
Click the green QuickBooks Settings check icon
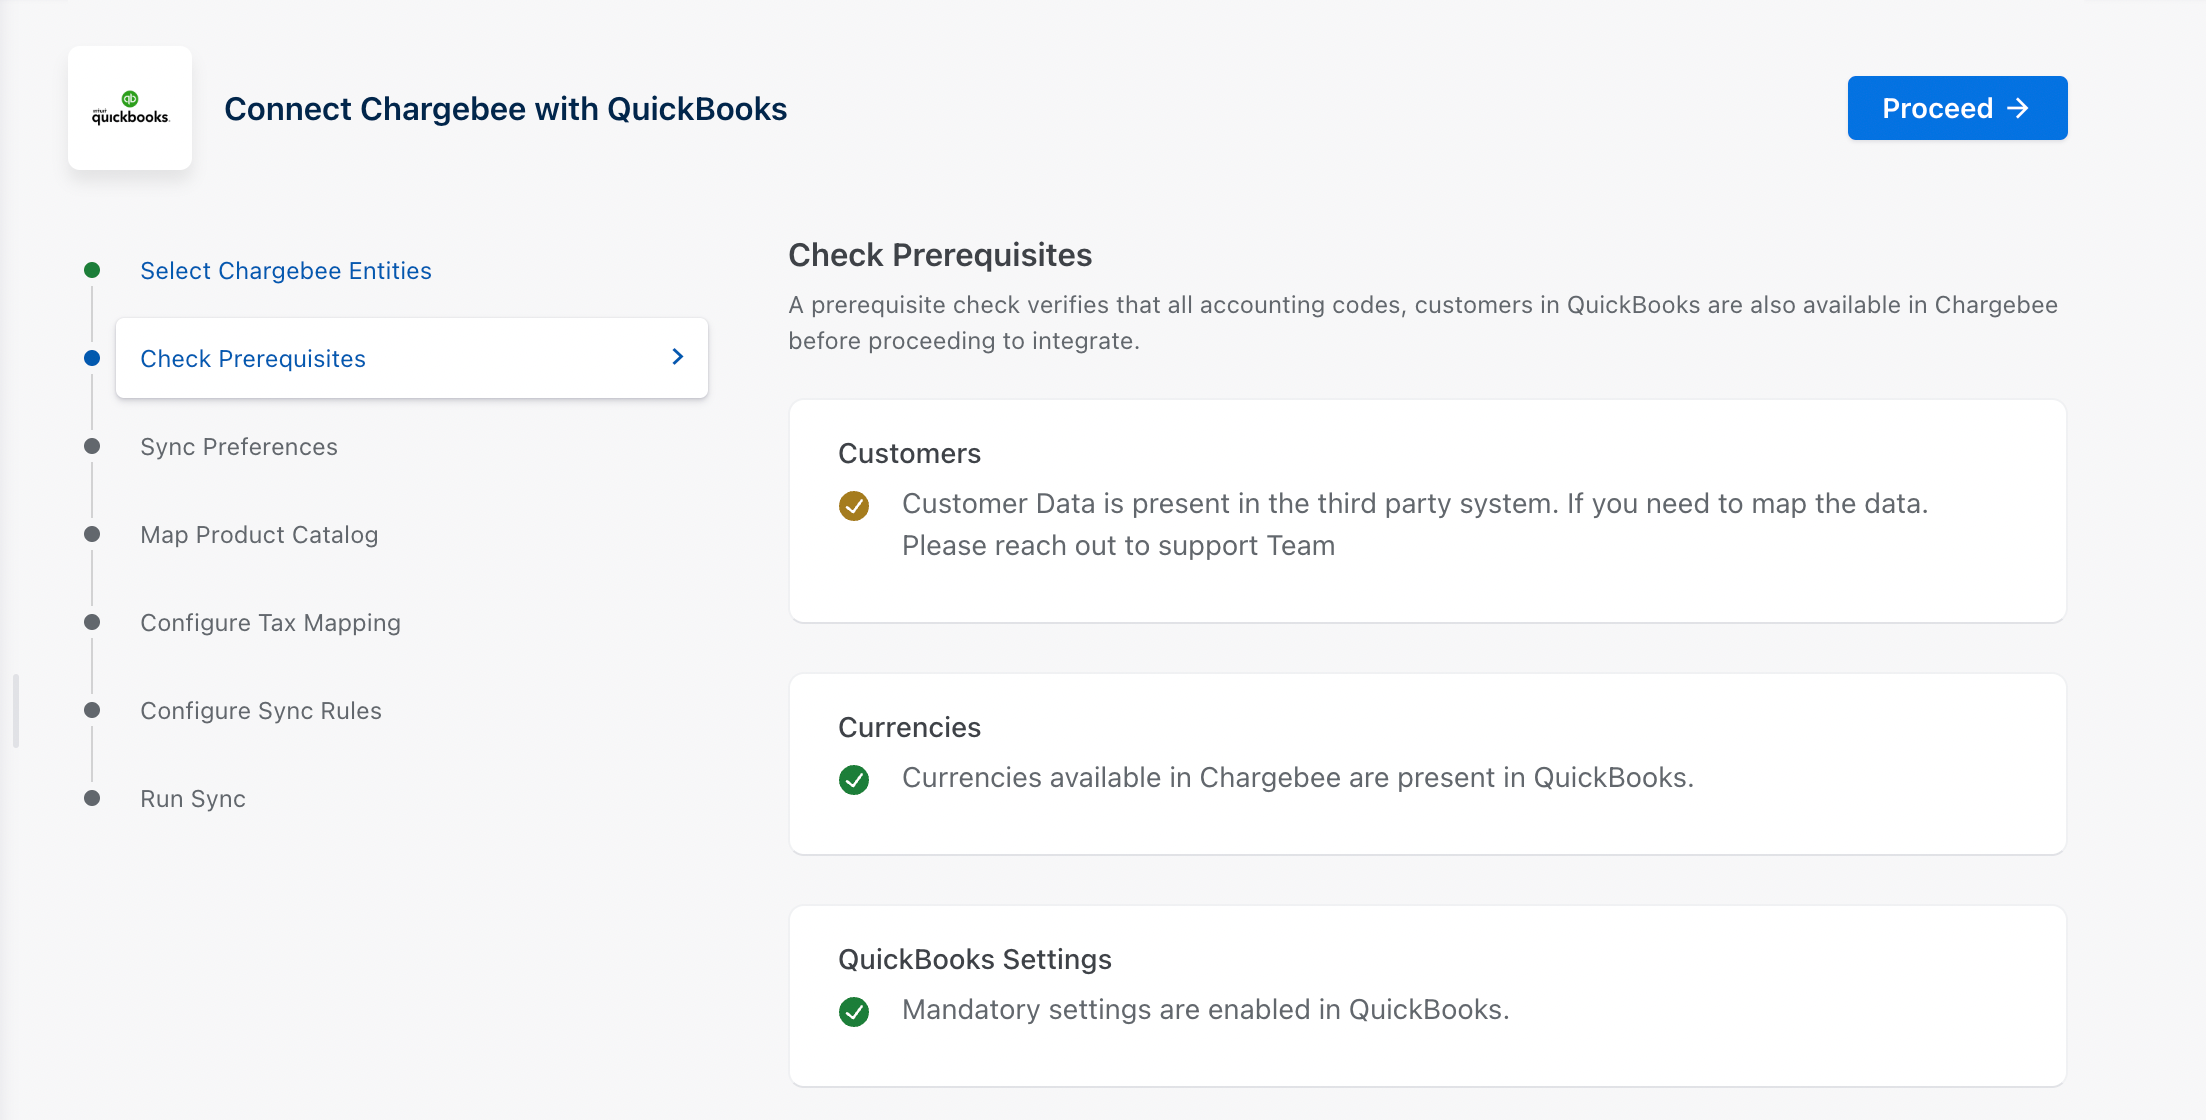854,1012
